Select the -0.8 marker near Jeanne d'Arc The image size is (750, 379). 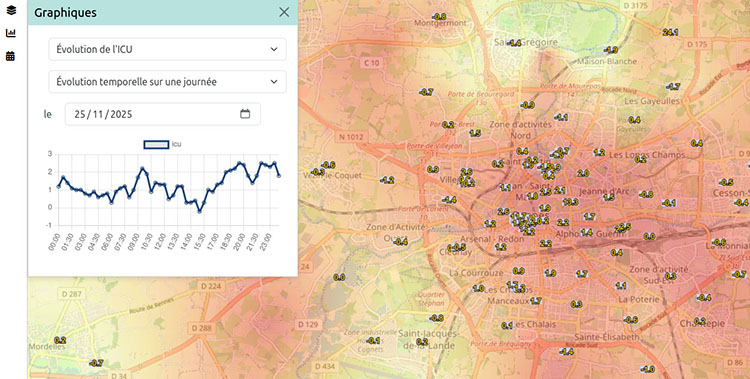pyautogui.click(x=646, y=195)
